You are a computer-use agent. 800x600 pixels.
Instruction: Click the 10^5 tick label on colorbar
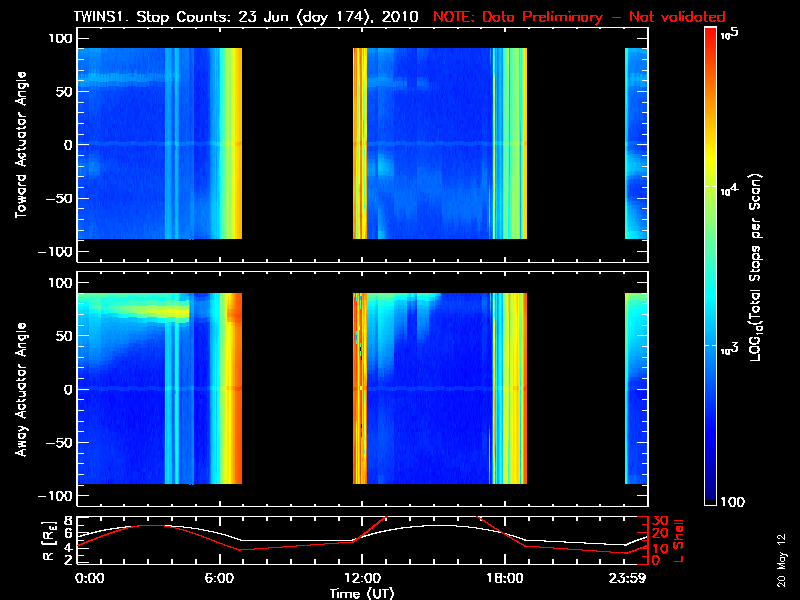coord(730,33)
